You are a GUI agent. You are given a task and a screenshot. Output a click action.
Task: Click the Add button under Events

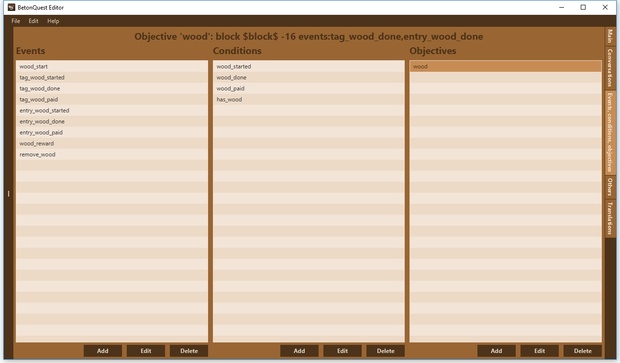point(102,351)
